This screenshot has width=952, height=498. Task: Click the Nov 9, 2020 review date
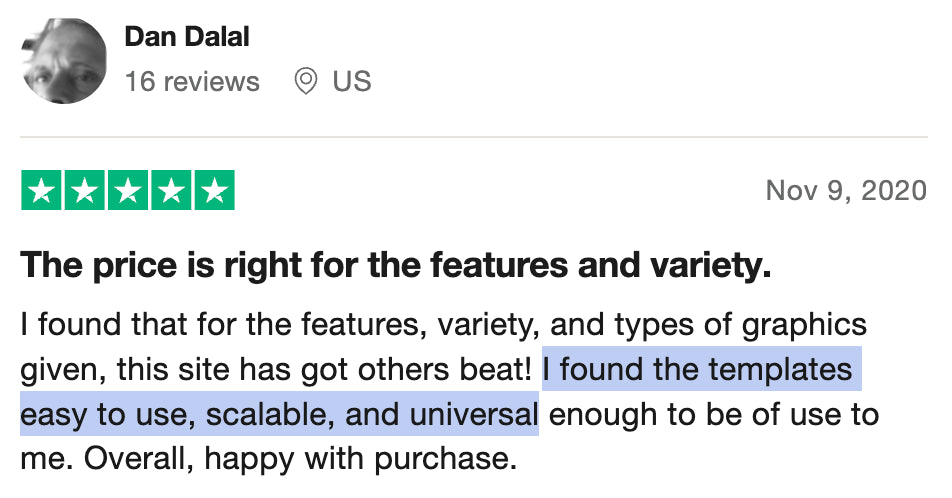point(846,191)
